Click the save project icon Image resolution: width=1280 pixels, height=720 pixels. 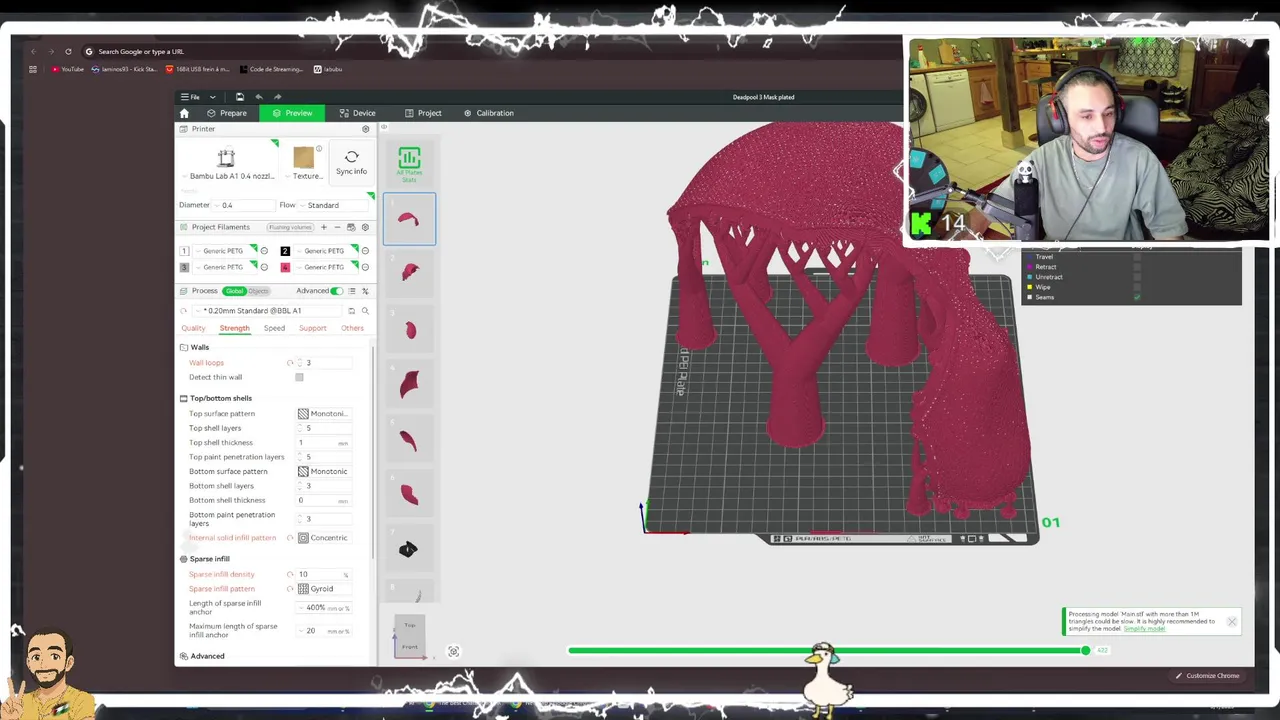[x=240, y=97]
